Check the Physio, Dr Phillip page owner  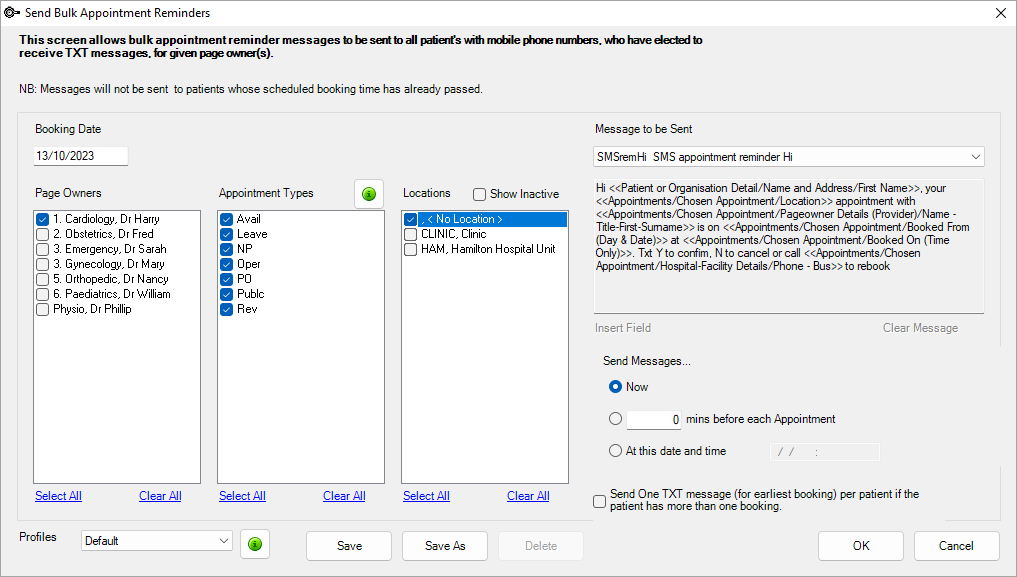43,309
